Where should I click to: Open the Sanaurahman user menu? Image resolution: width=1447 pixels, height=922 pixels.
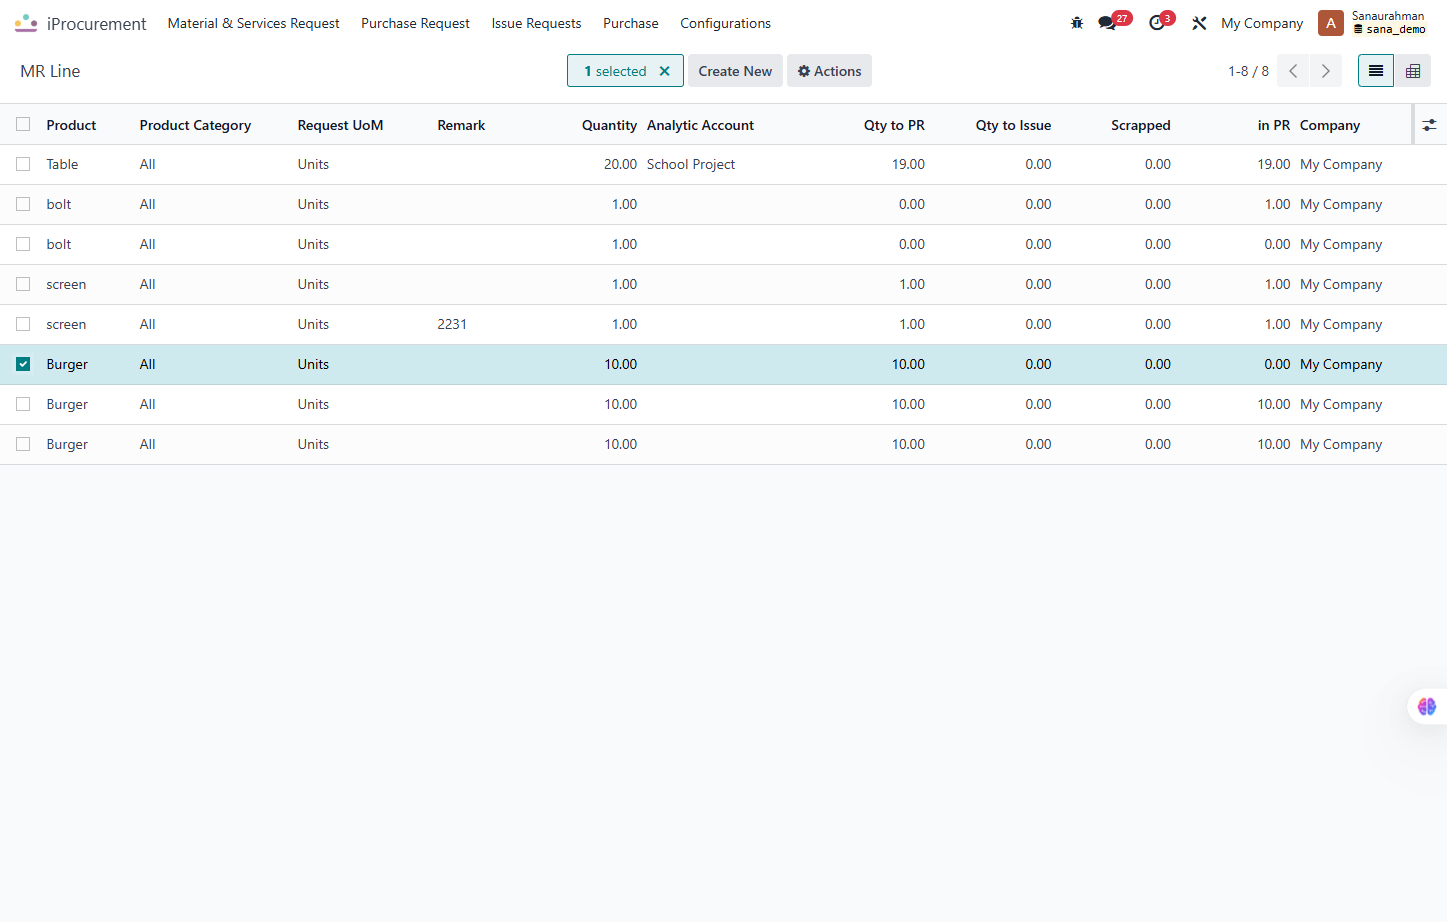point(1388,22)
